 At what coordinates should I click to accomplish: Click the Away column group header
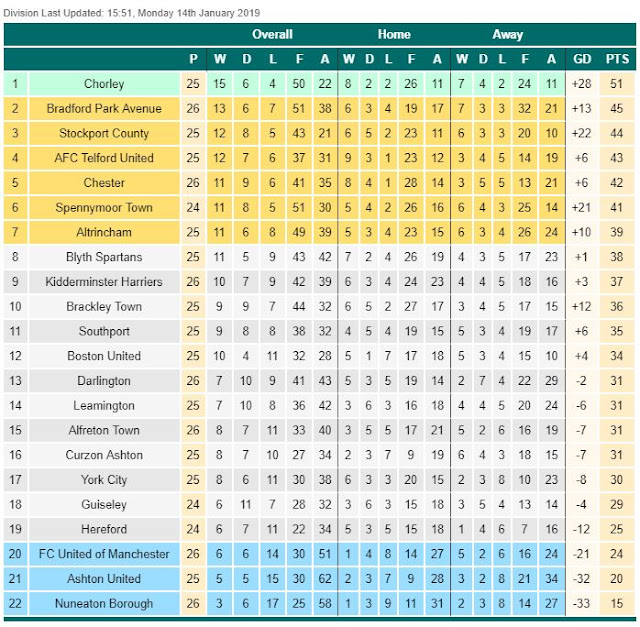507,34
